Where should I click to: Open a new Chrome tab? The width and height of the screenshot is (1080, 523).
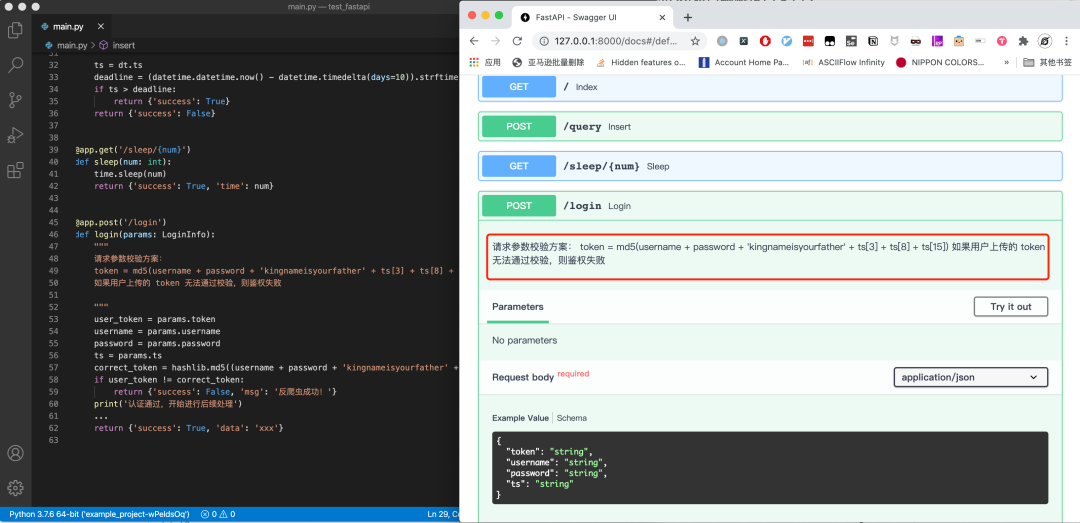tap(687, 17)
